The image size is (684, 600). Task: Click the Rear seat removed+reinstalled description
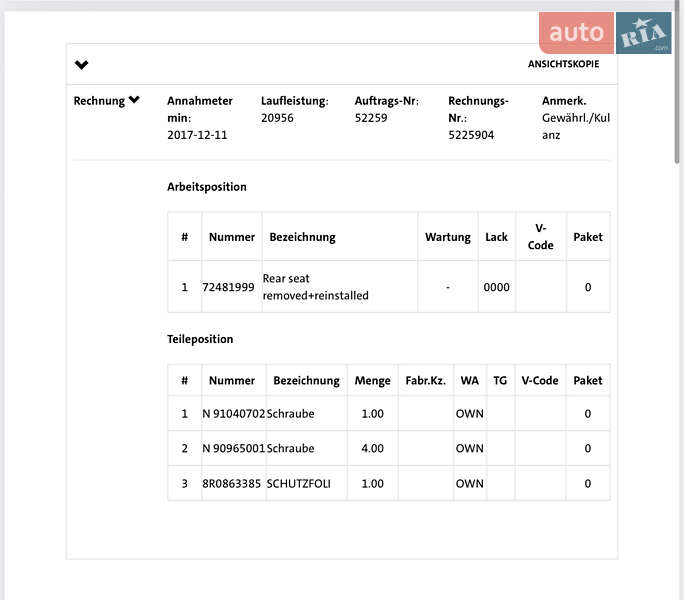(315, 287)
